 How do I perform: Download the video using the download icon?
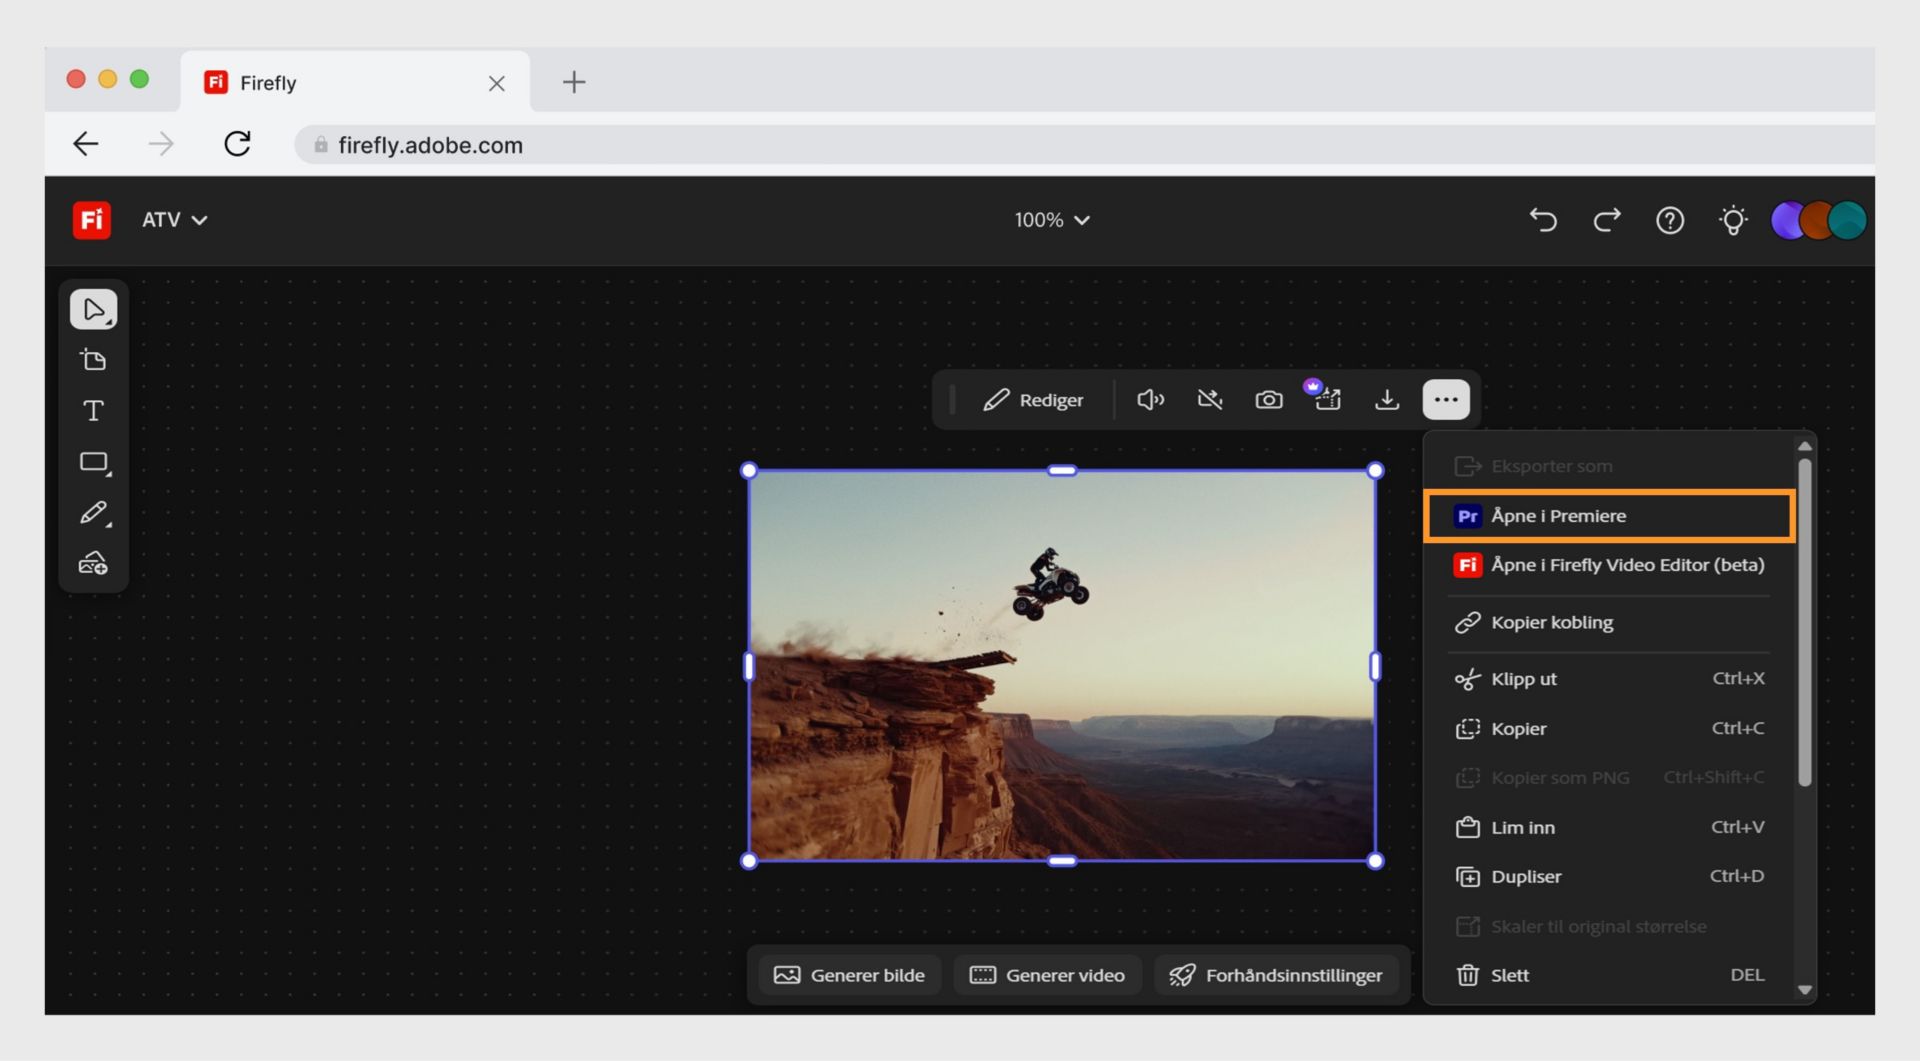(x=1388, y=399)
